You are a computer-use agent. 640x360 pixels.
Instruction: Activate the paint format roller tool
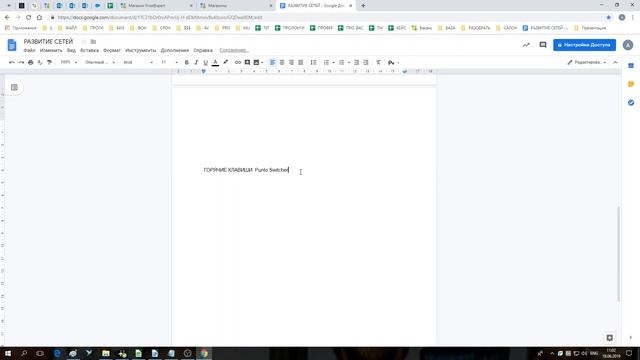(x=49, y=62)
